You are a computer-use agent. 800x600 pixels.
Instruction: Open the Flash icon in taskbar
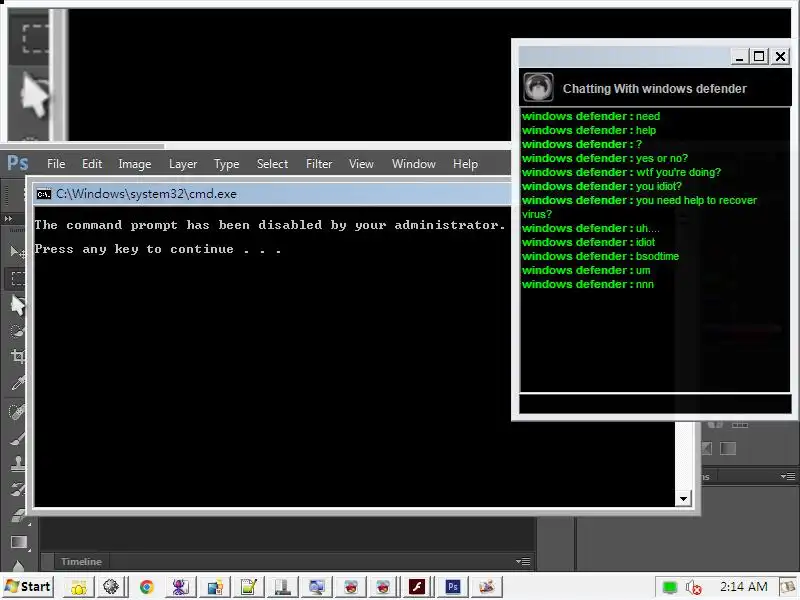pyautogui.click(x=417, y=587)
